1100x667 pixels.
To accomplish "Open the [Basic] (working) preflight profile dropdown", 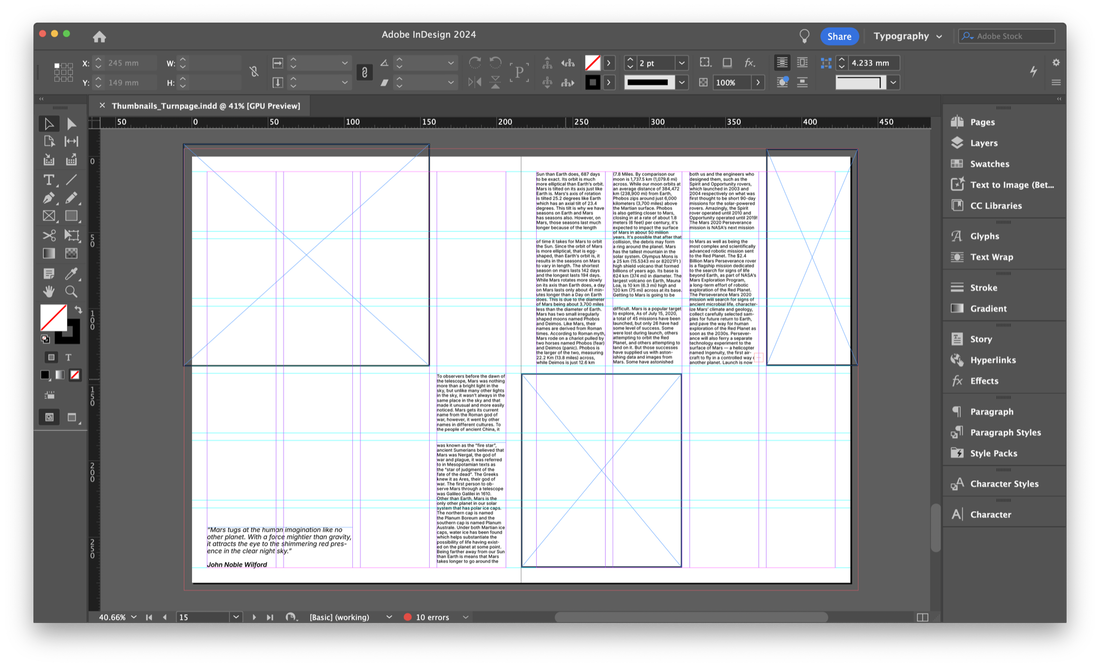I will pos(389,617).
